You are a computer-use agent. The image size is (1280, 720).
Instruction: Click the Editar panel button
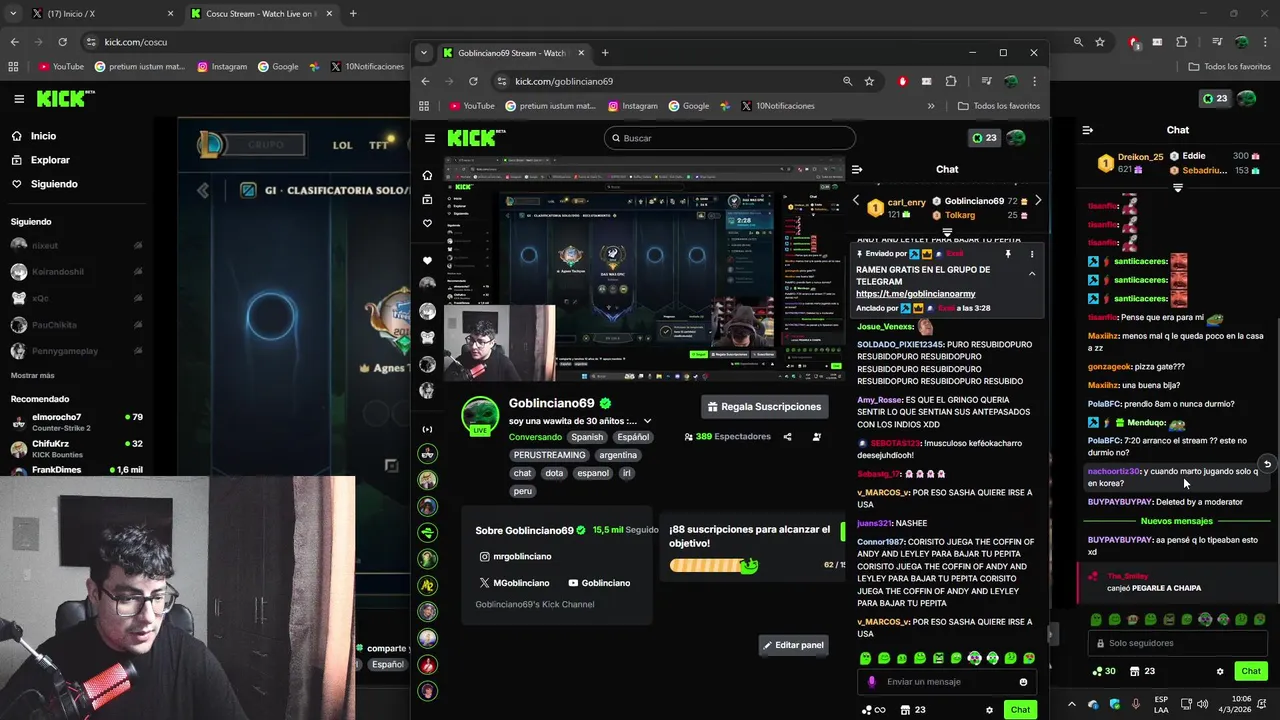[x=794, y=645]
